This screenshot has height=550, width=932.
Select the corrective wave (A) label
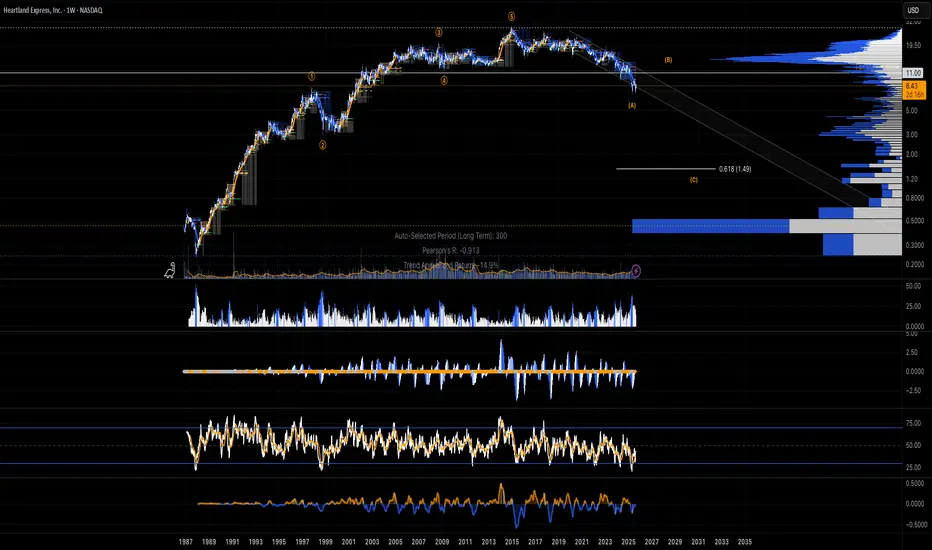[x=632, y=105]
